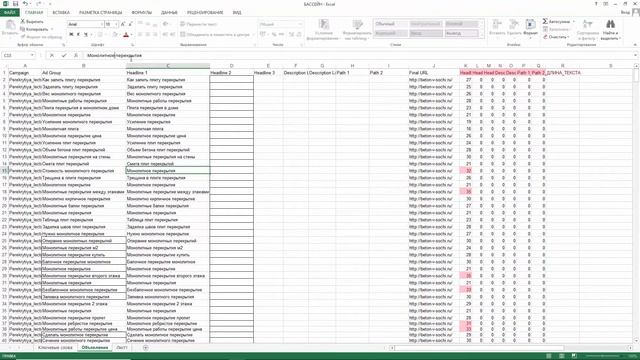Apply fill color bucket
640x360 pixels.
pos(115,35)
